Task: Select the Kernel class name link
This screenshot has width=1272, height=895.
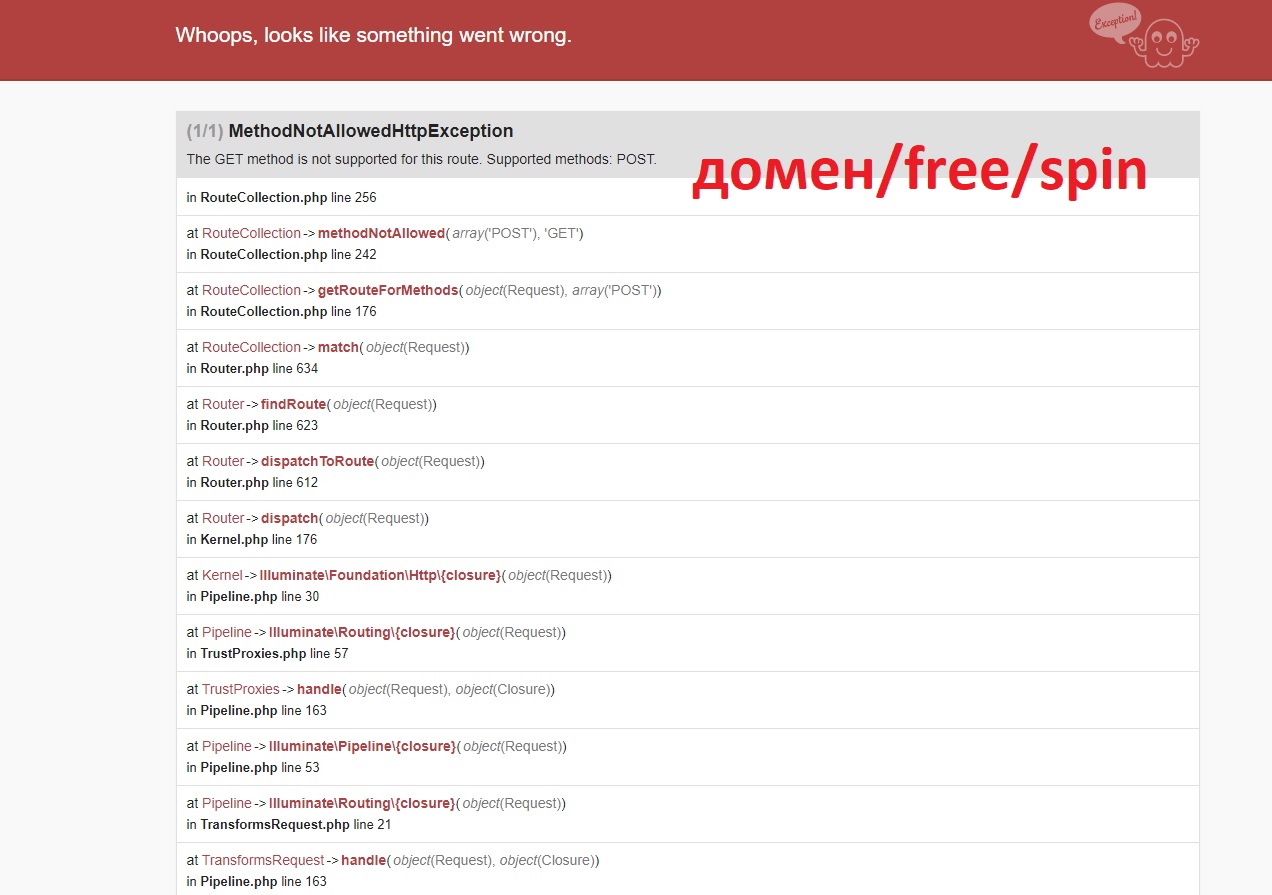Action: (x=222, y=575)
